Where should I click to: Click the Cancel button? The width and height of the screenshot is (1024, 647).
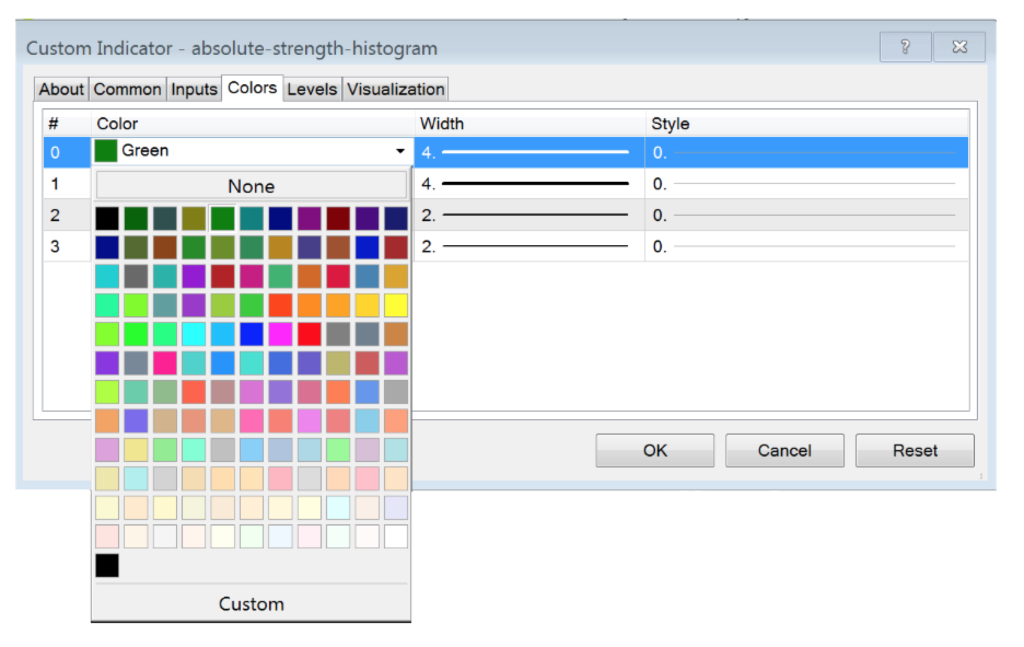tap(784, 450)
